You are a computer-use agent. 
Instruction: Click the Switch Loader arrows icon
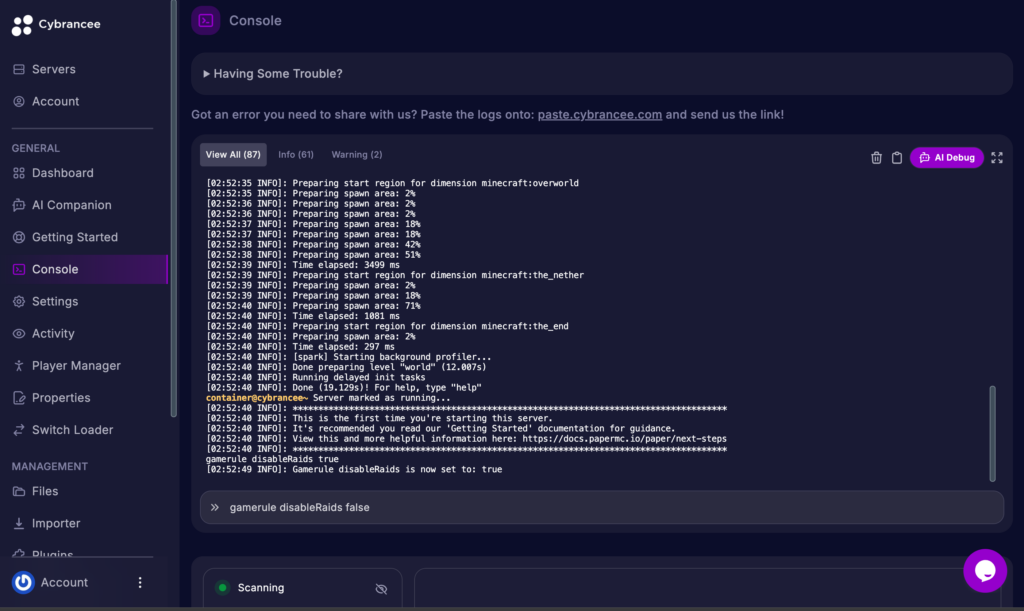click(19, 430)
